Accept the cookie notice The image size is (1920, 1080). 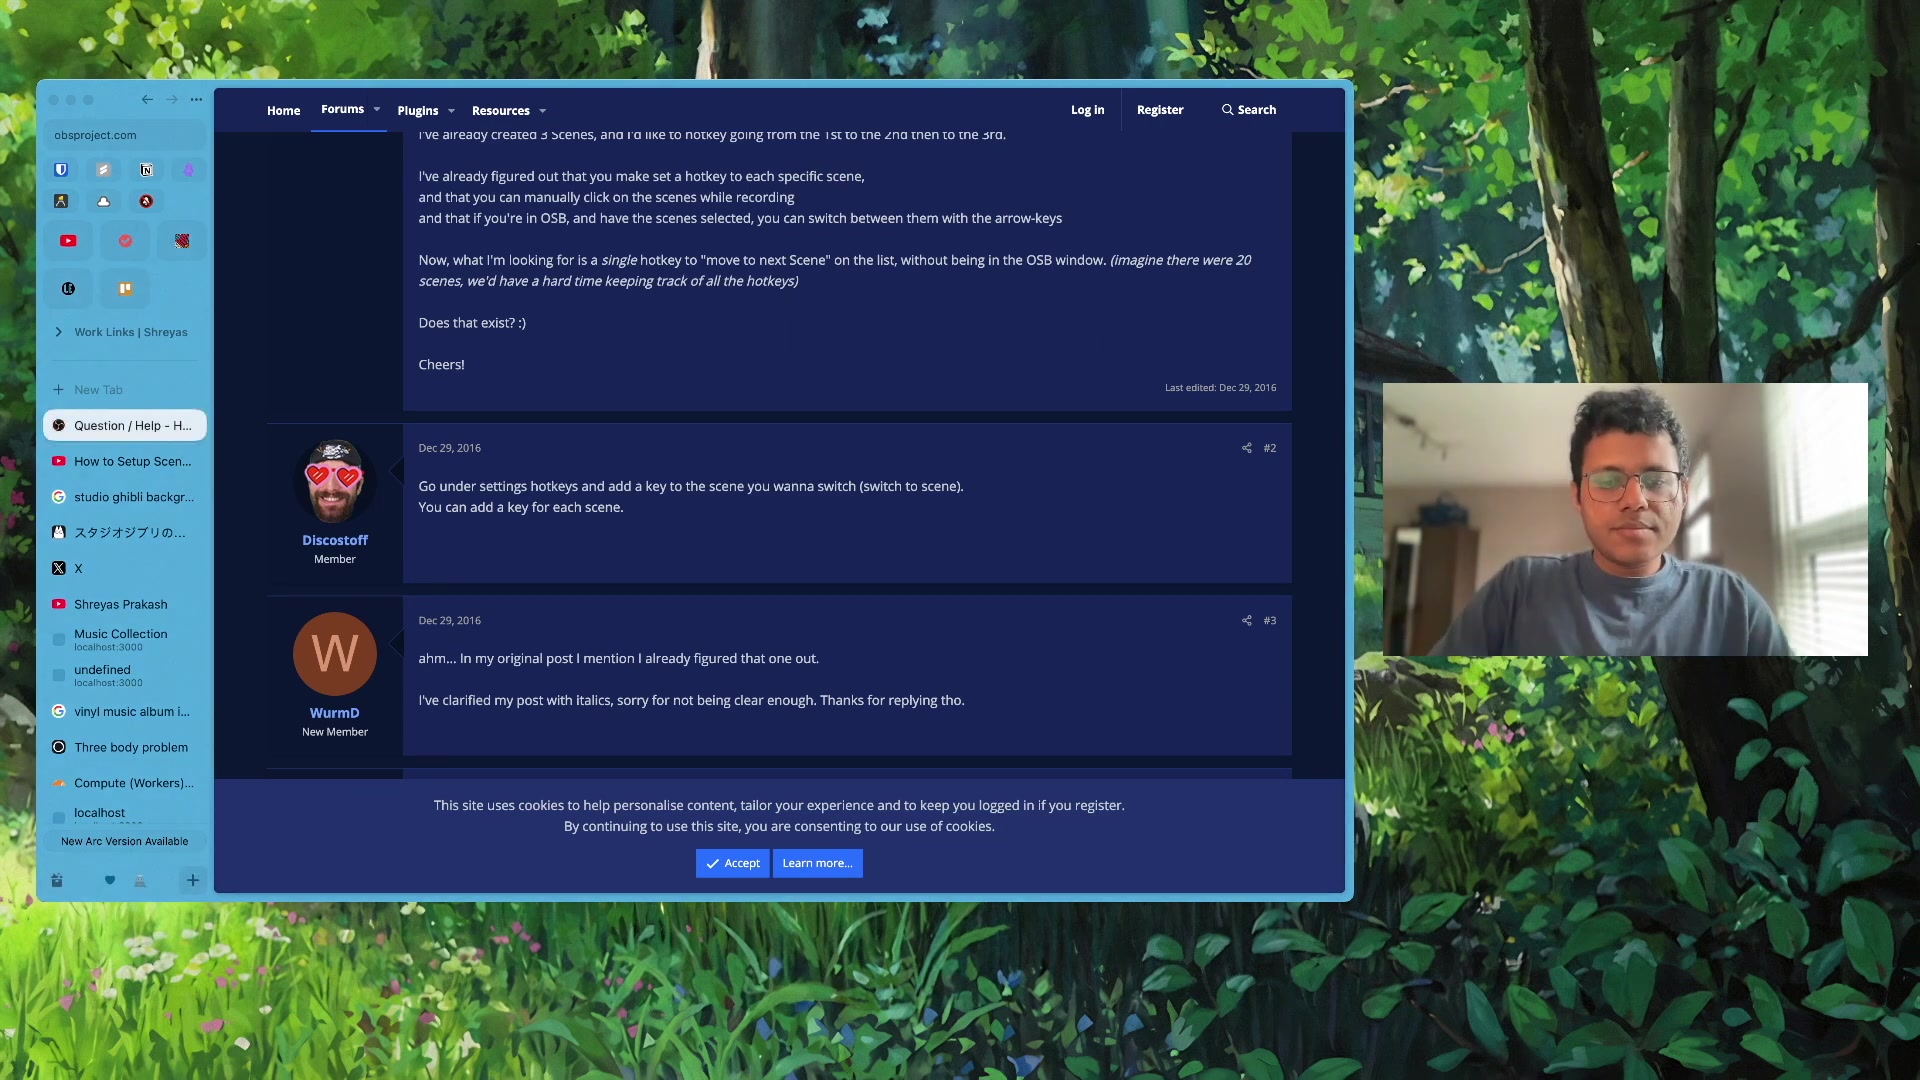point(732,863)
